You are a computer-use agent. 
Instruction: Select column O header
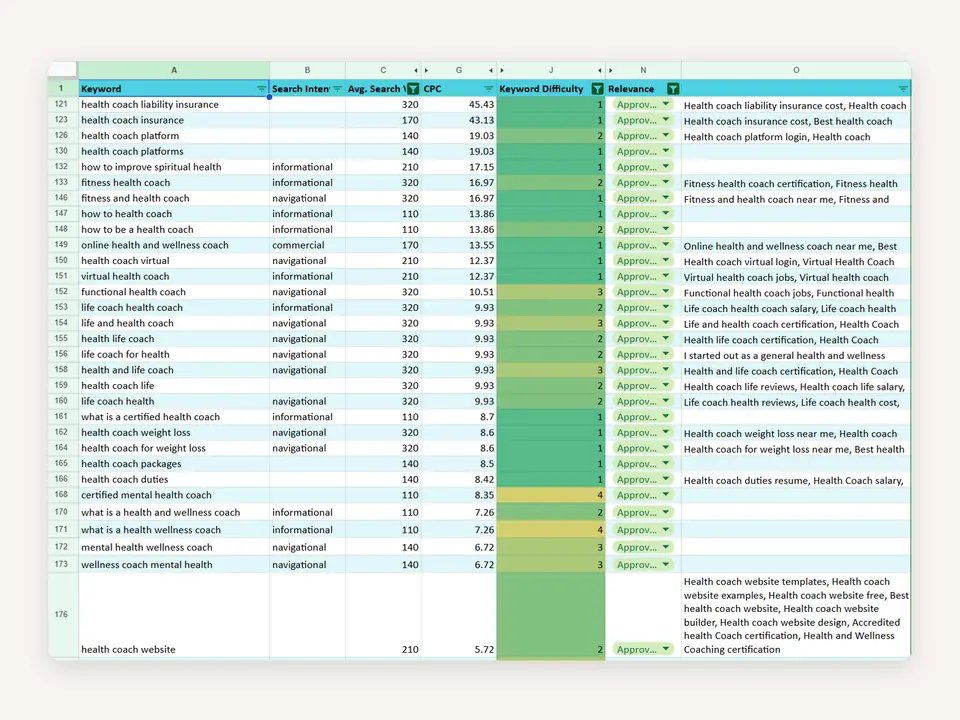coord(796,70)
